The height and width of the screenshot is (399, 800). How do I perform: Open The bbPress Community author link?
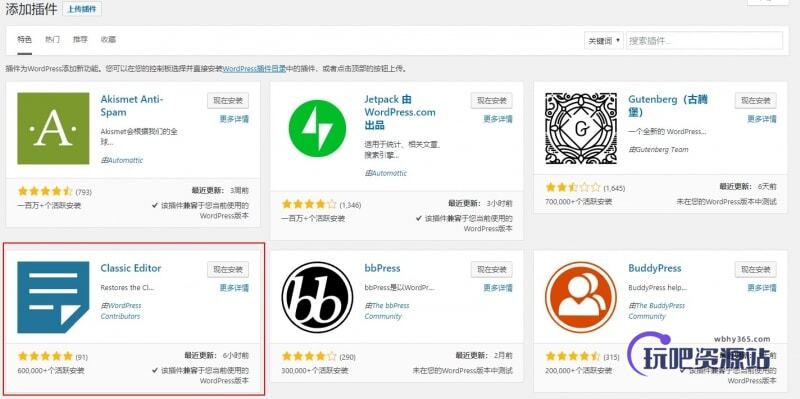tap(387, 311)
